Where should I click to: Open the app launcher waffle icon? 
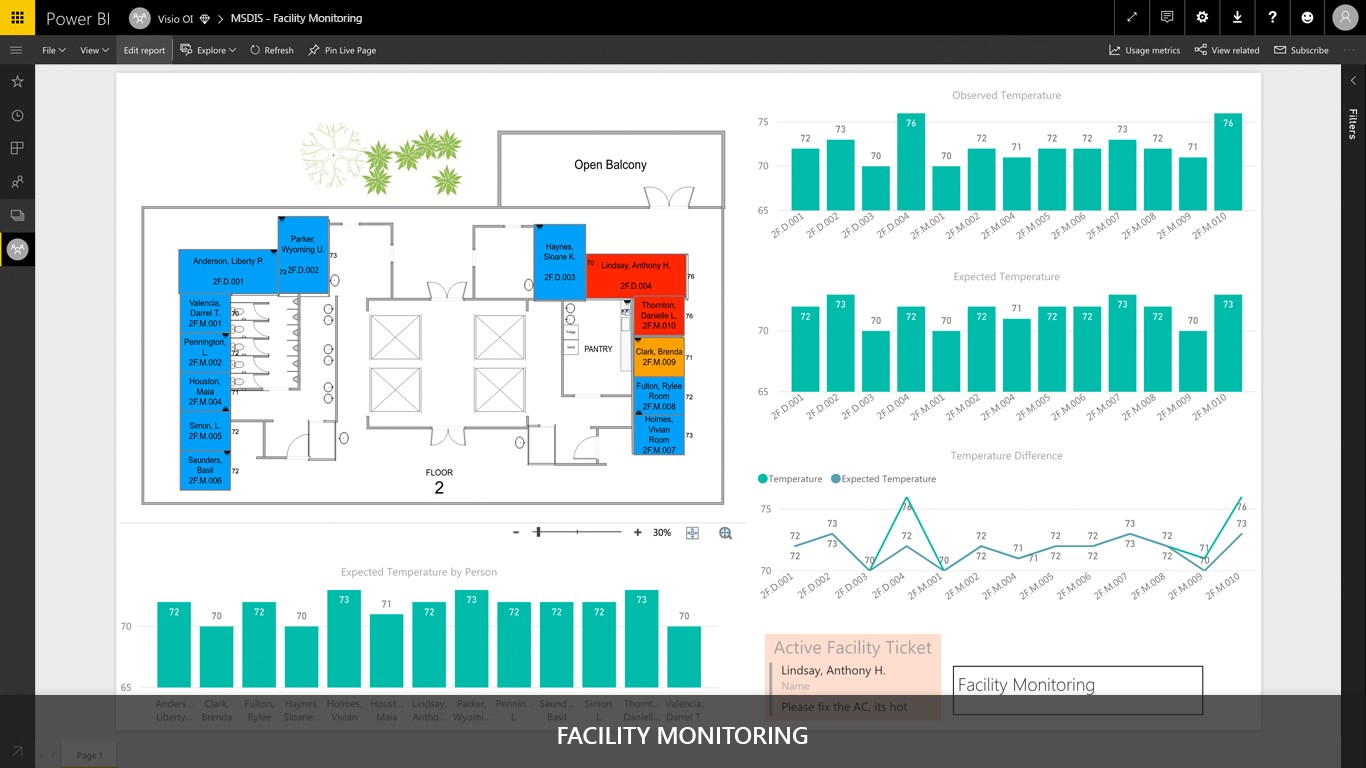click(17, 17)
